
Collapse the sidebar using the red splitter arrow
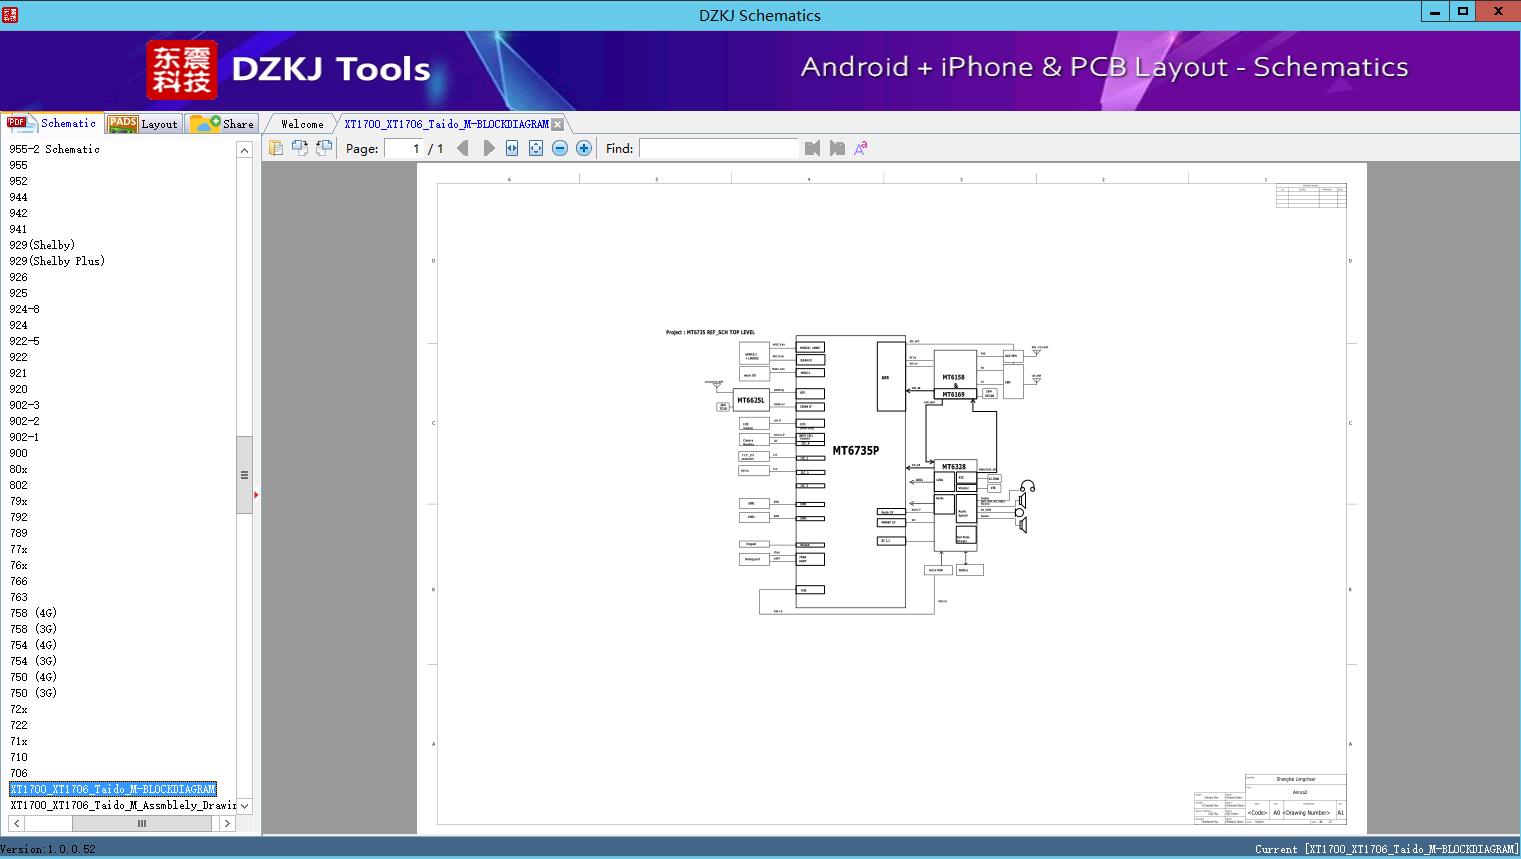pyautogui.click(x=256, y=495)
